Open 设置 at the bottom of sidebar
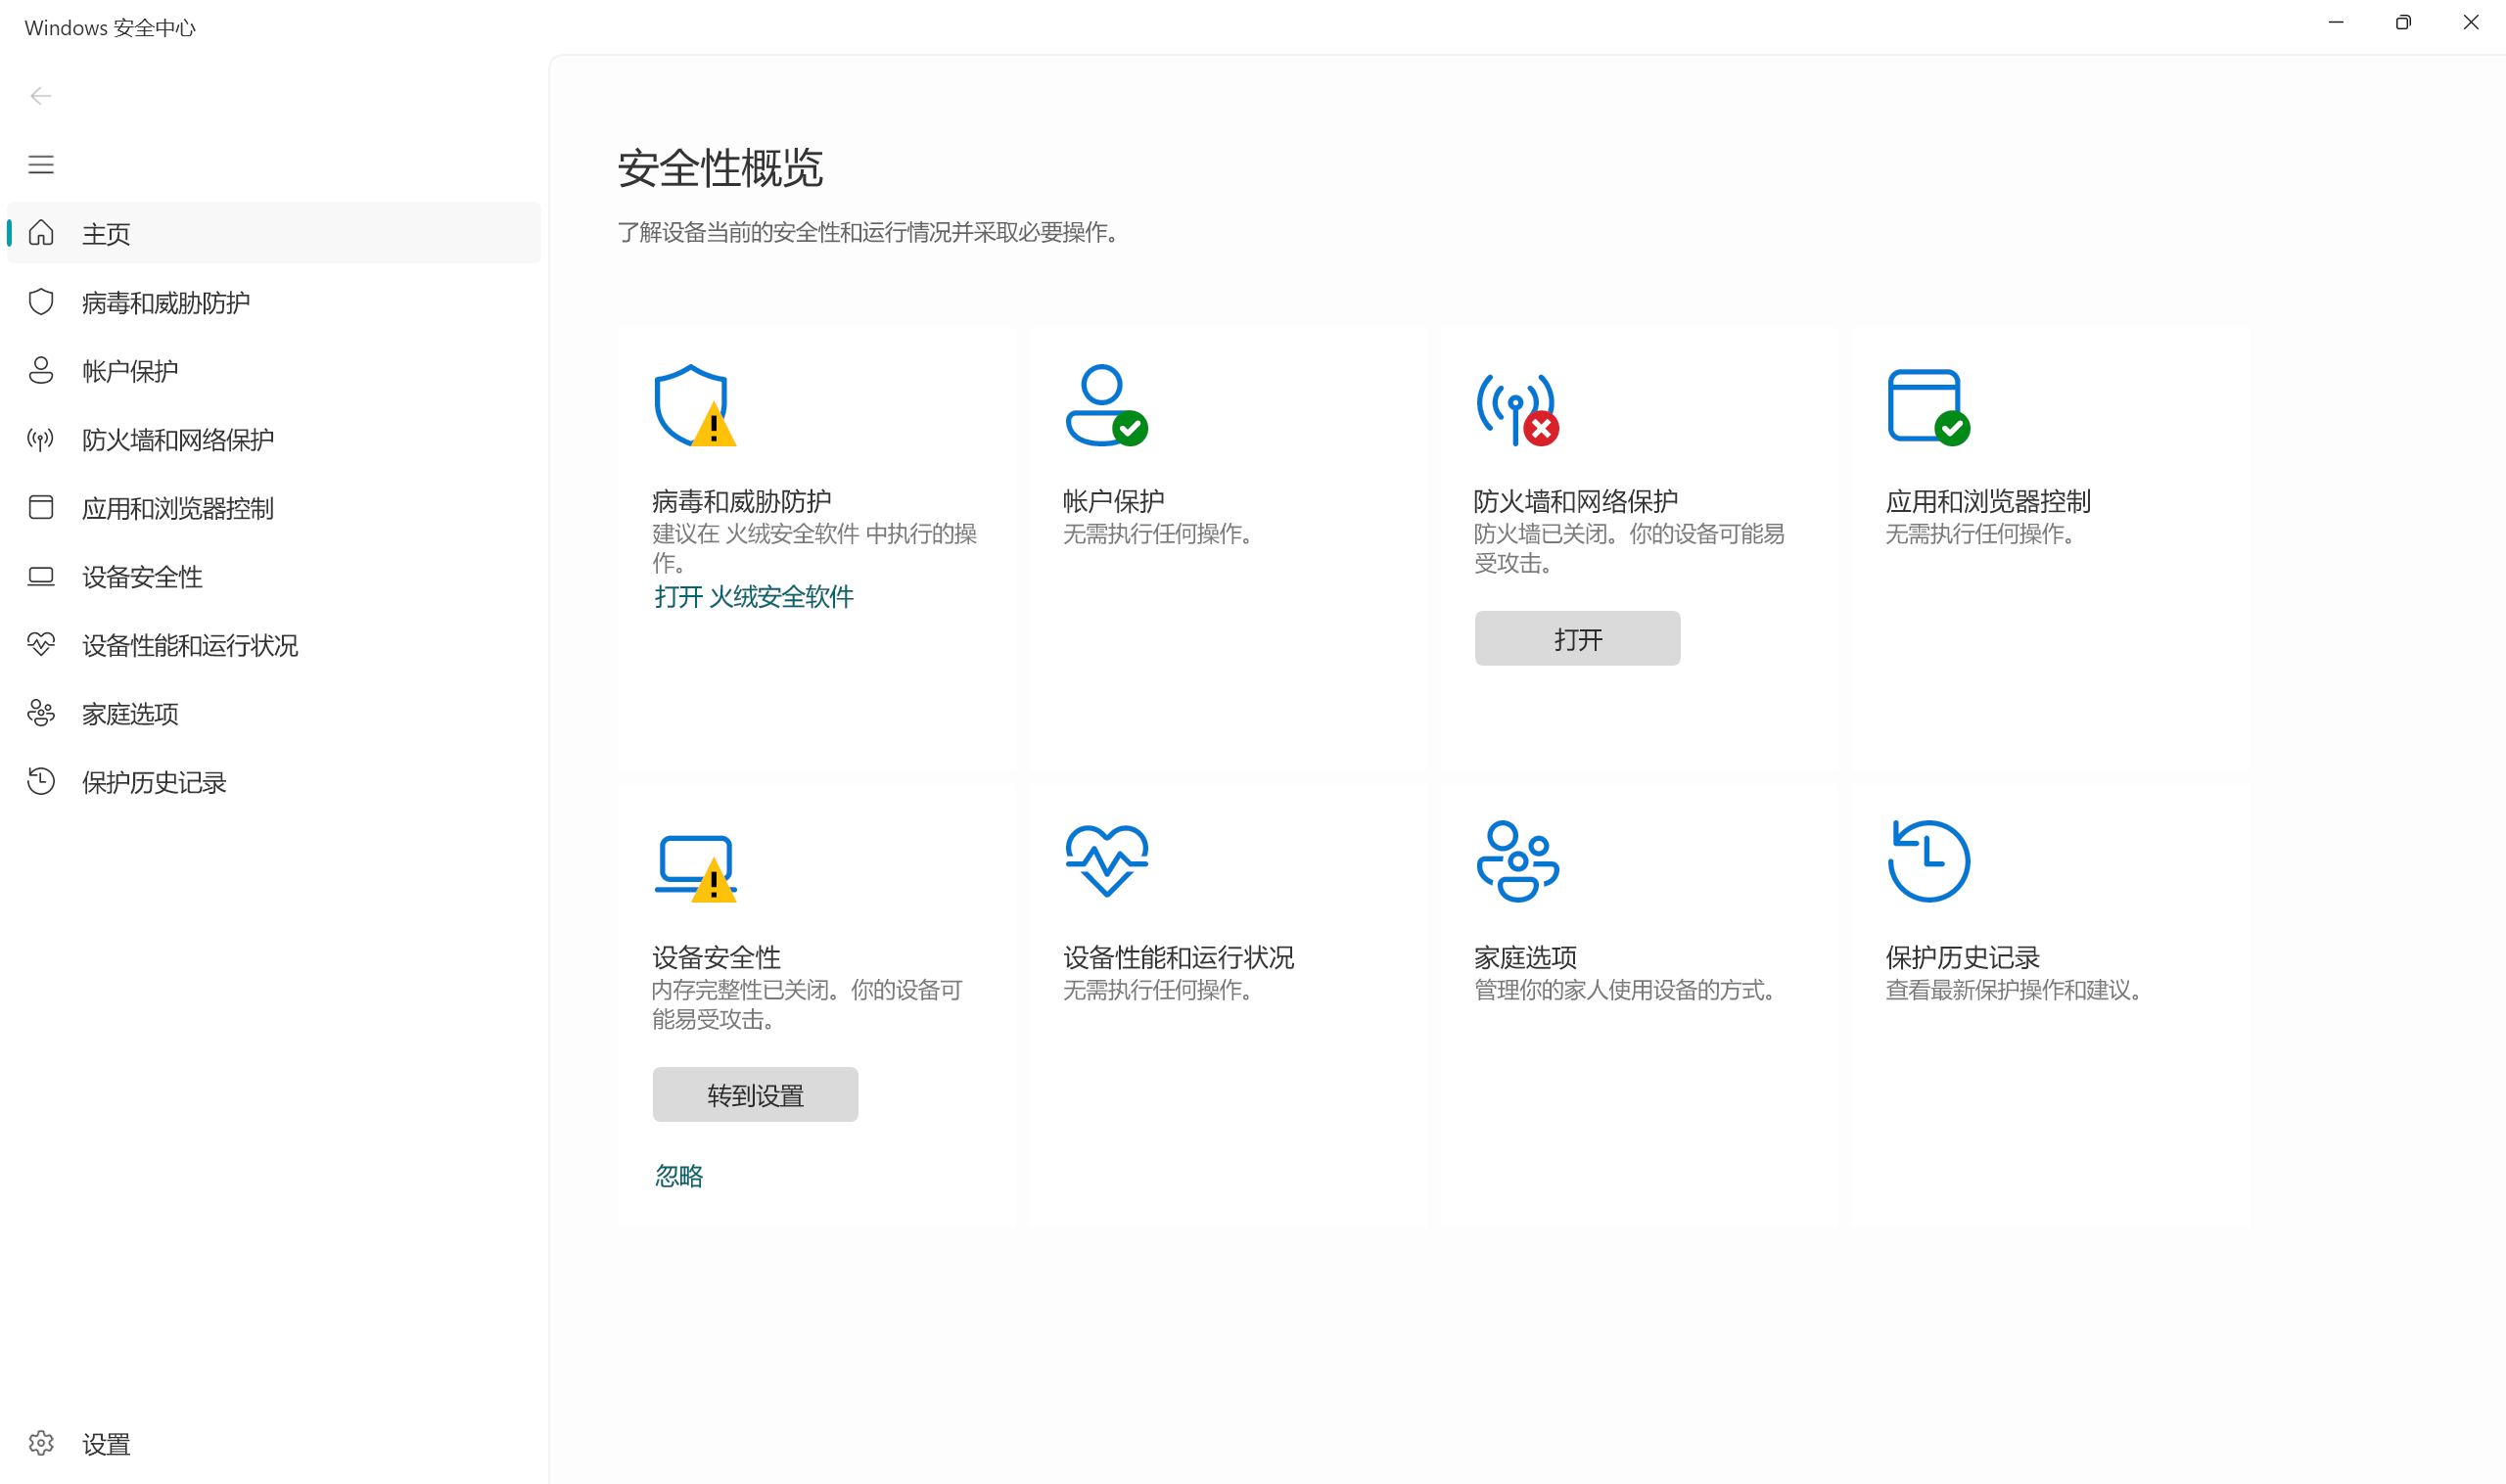 point(105,1443)
